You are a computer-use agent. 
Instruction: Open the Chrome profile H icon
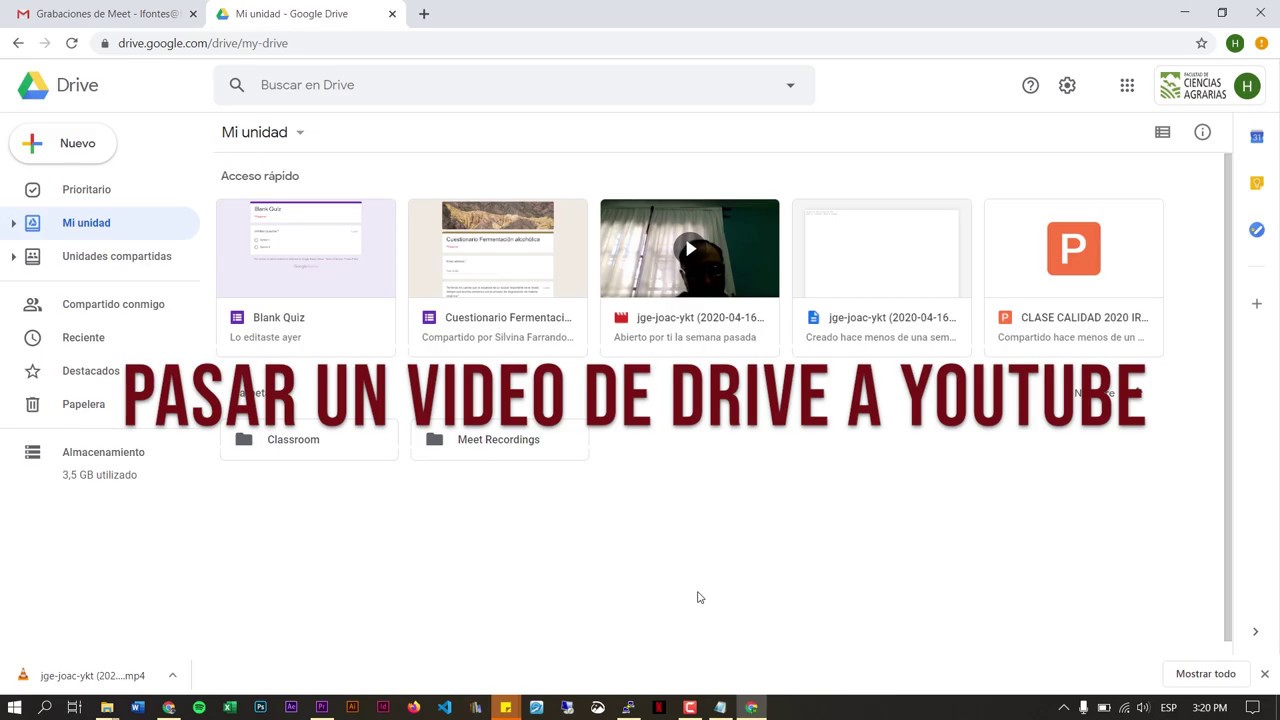(1235, 43)
